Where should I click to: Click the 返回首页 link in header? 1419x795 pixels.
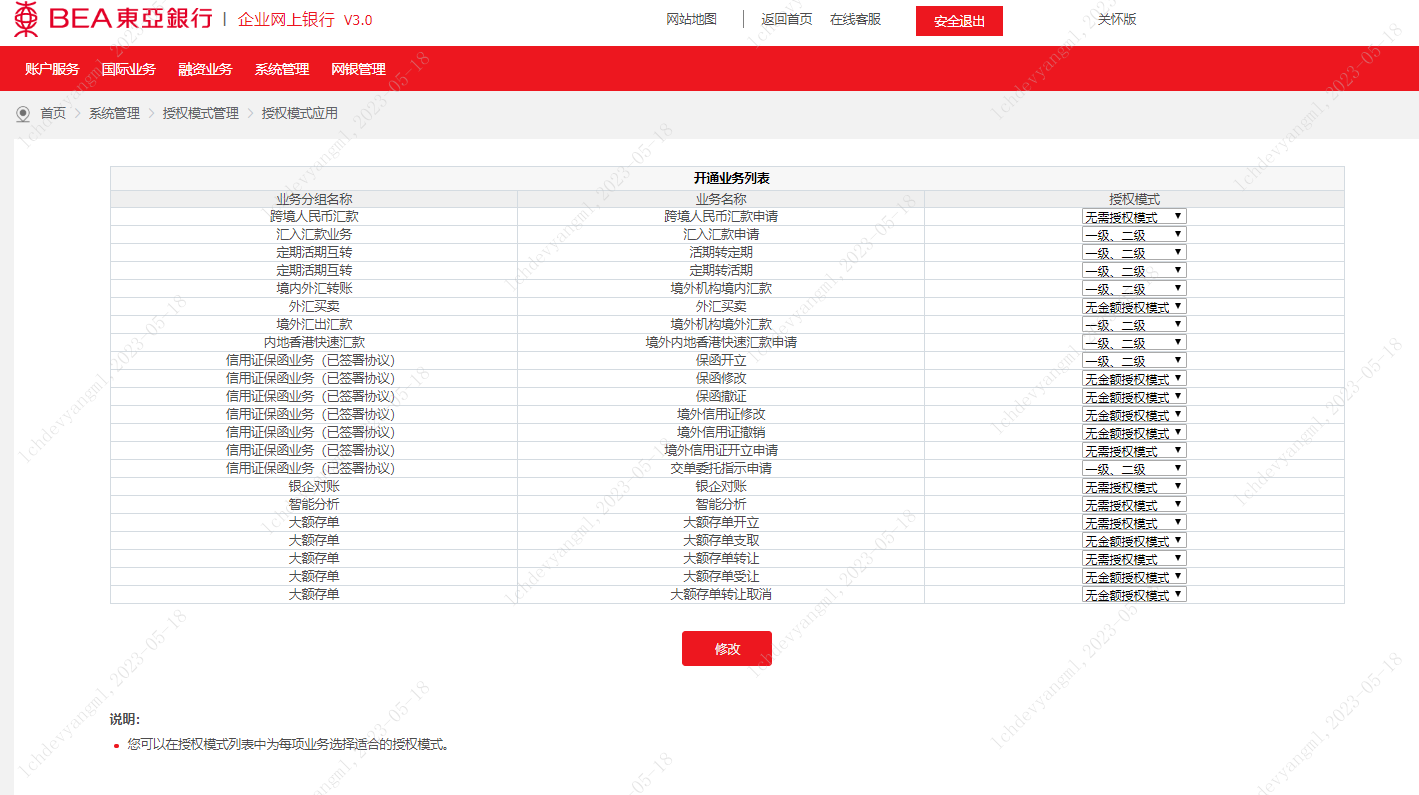point(786,19)
